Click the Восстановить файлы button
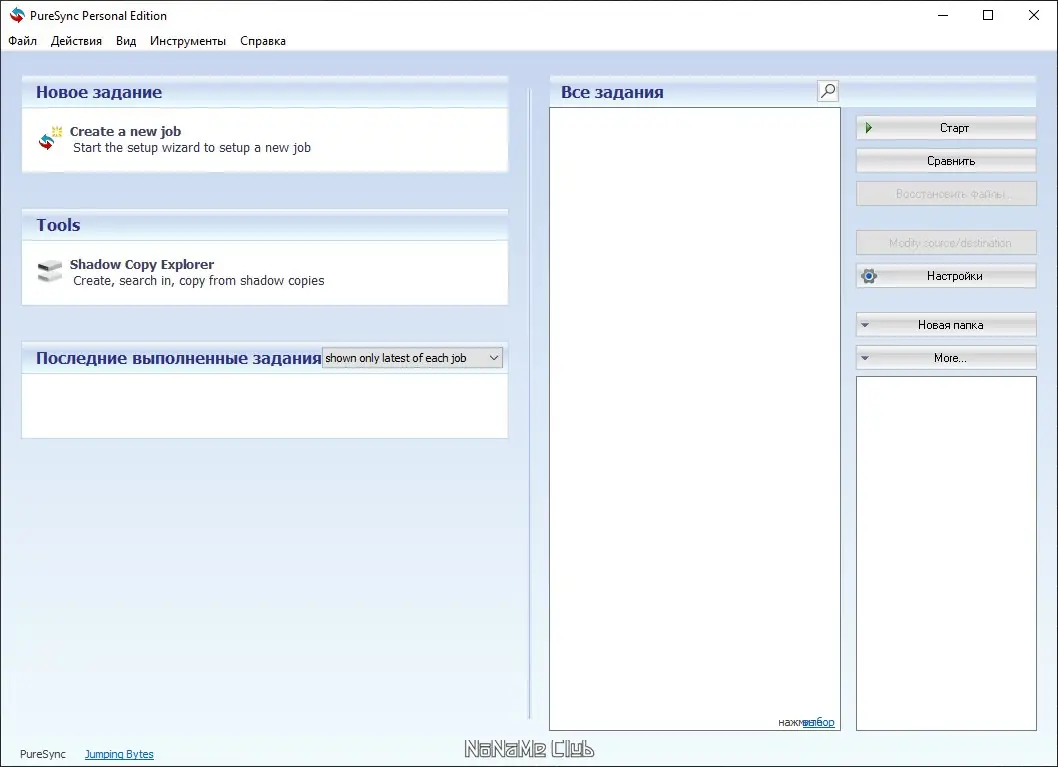This screenshot has width=1058, height=767. tap(946, 194)
